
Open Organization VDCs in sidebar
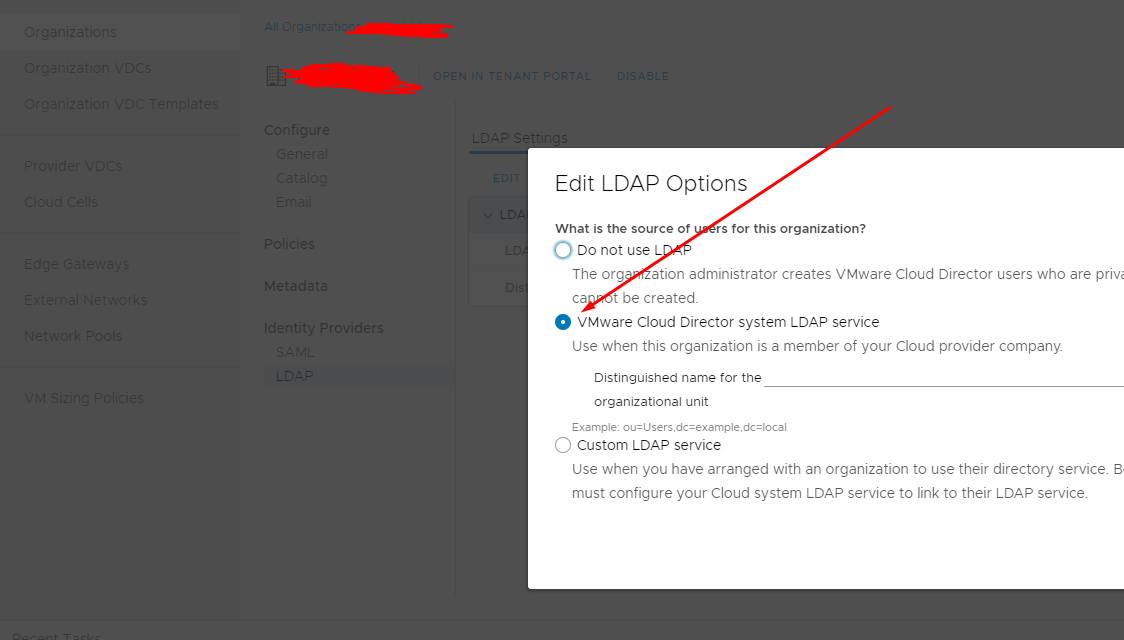click(87, 68)
